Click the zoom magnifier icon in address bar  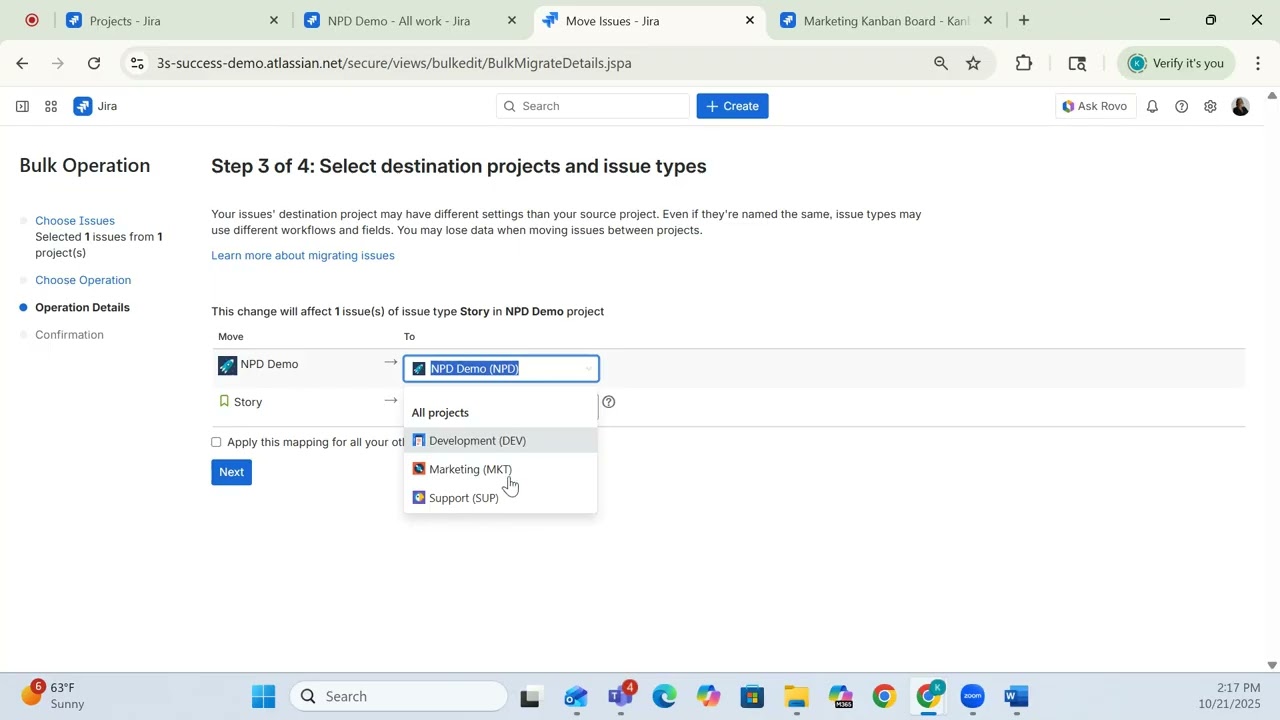click(941, 63)
